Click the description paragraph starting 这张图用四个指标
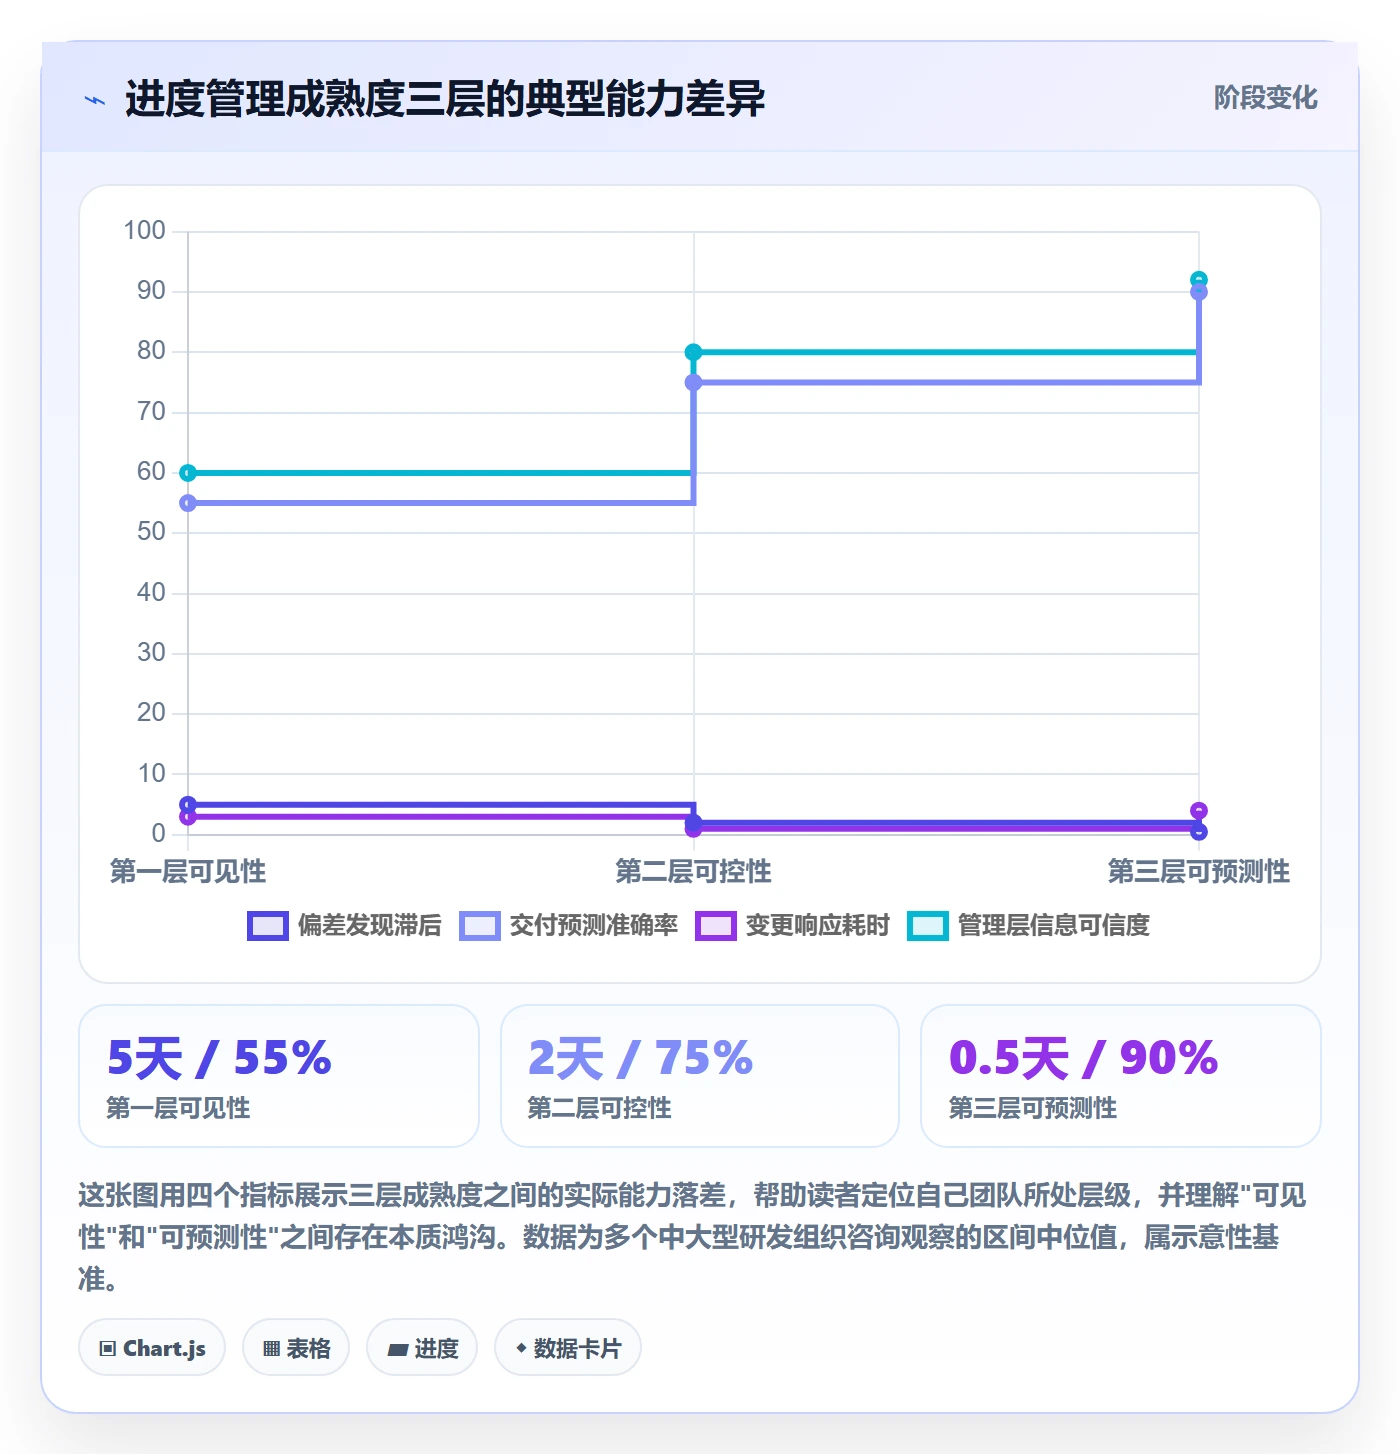This screenshot has width=1400, height=1454. [x=693, y=1237]
